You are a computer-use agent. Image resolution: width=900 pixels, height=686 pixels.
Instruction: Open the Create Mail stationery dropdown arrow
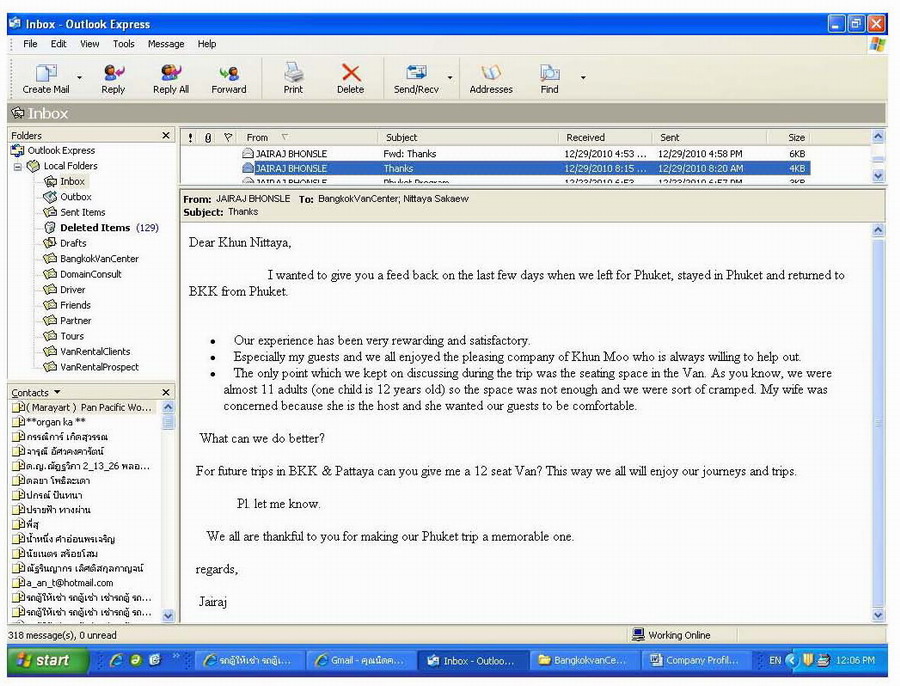79,77
